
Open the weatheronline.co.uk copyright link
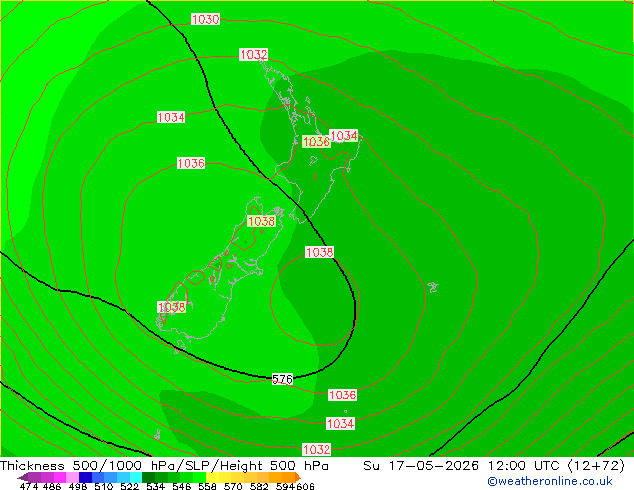(x=550, y=481)
